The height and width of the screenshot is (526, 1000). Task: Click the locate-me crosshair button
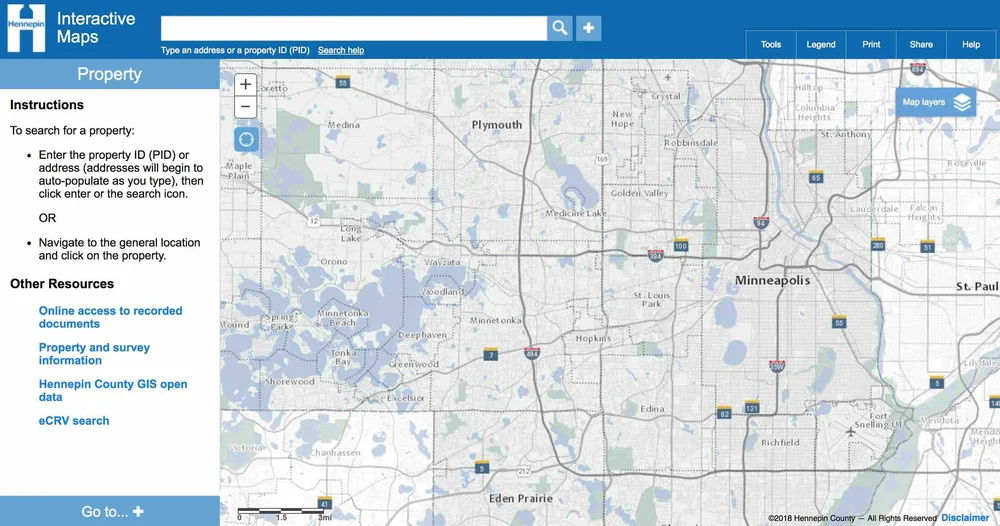tap(246, 140)
